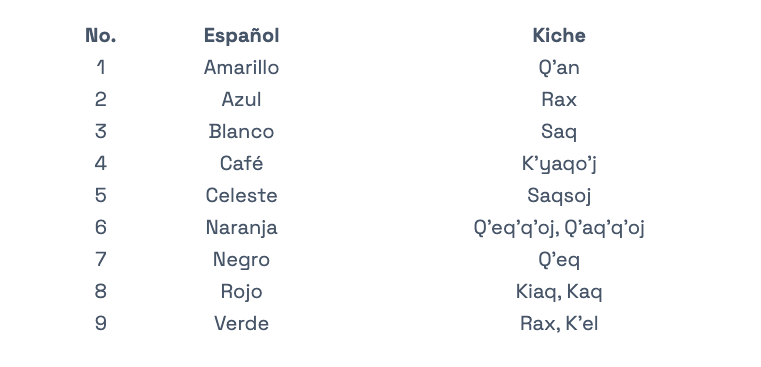Click the 'No.' column header

[x=100, y=35]
